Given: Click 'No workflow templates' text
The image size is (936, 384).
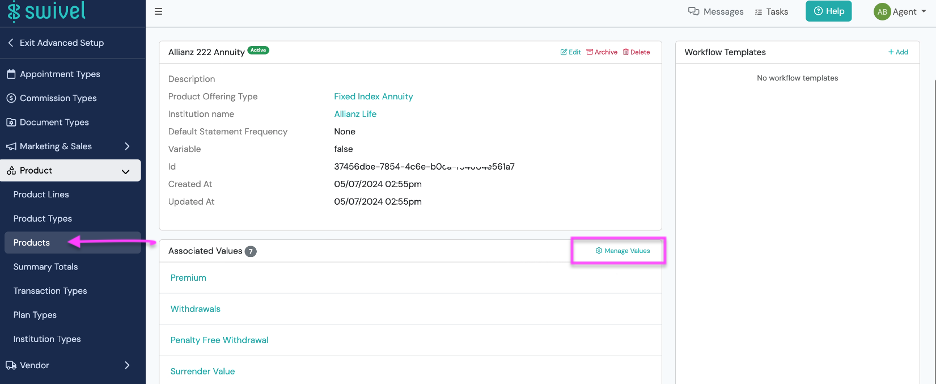Looking at the screenshot, I should 797,78.
